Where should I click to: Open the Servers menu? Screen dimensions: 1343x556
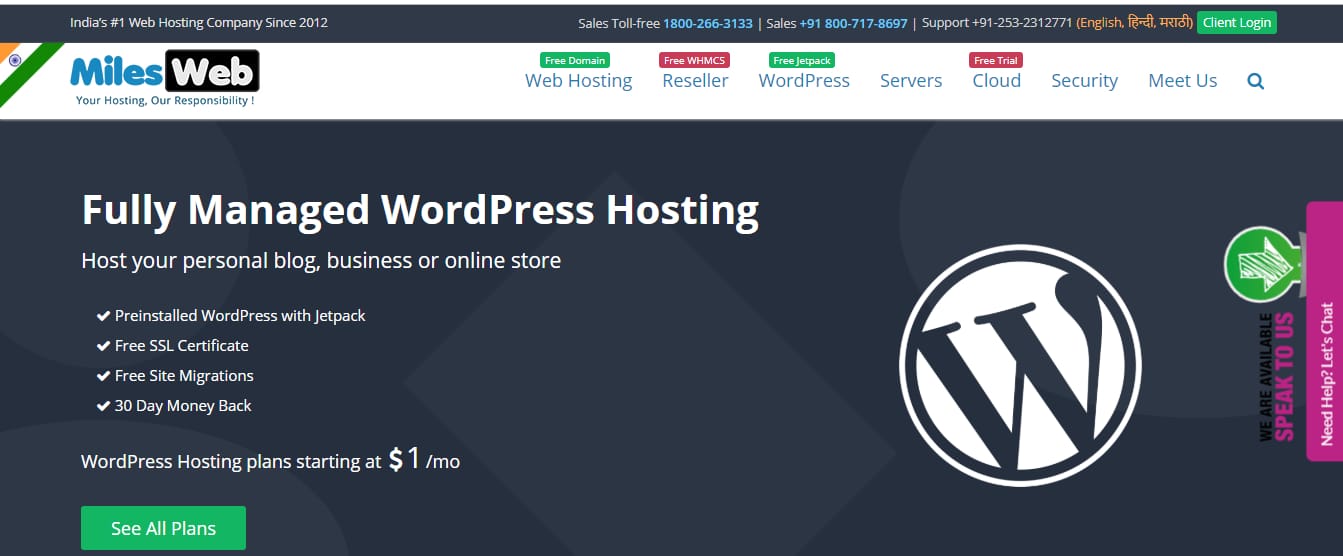click(x=911, y=81)
